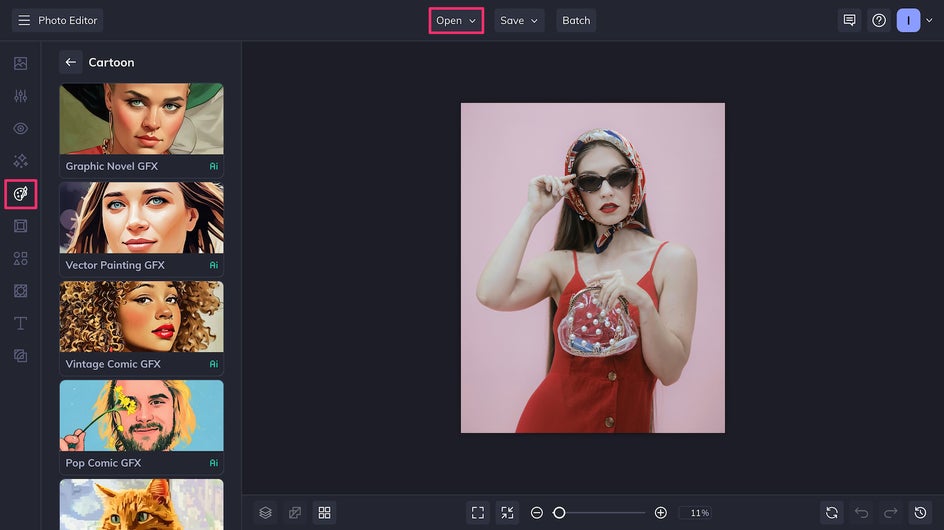Go back from the Cartoon panel

pyautogui.click(x=71, y=62)
